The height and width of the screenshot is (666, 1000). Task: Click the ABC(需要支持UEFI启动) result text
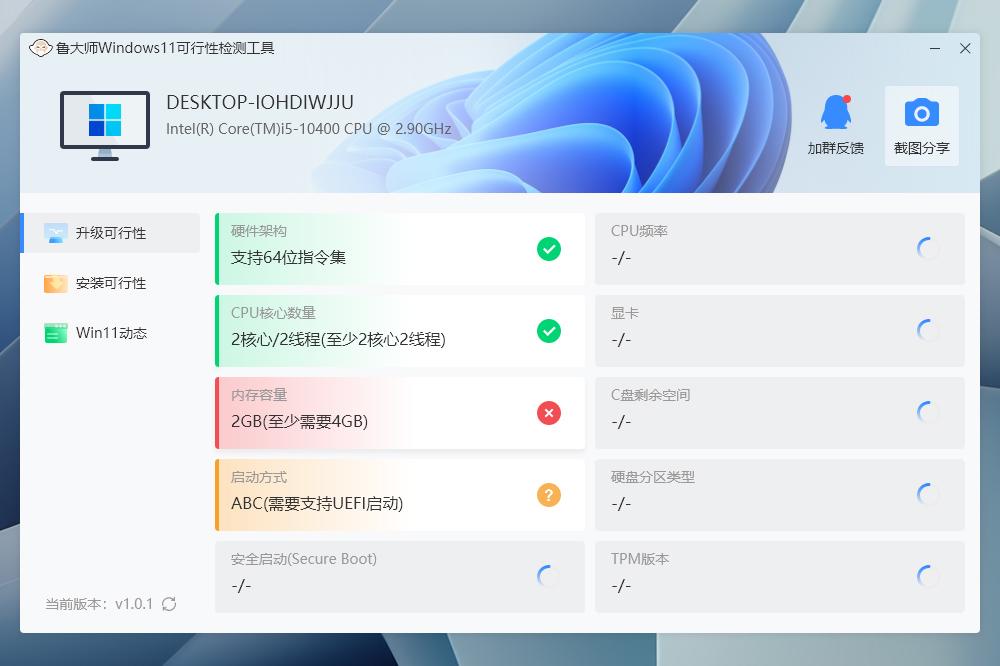coord(317,503)
